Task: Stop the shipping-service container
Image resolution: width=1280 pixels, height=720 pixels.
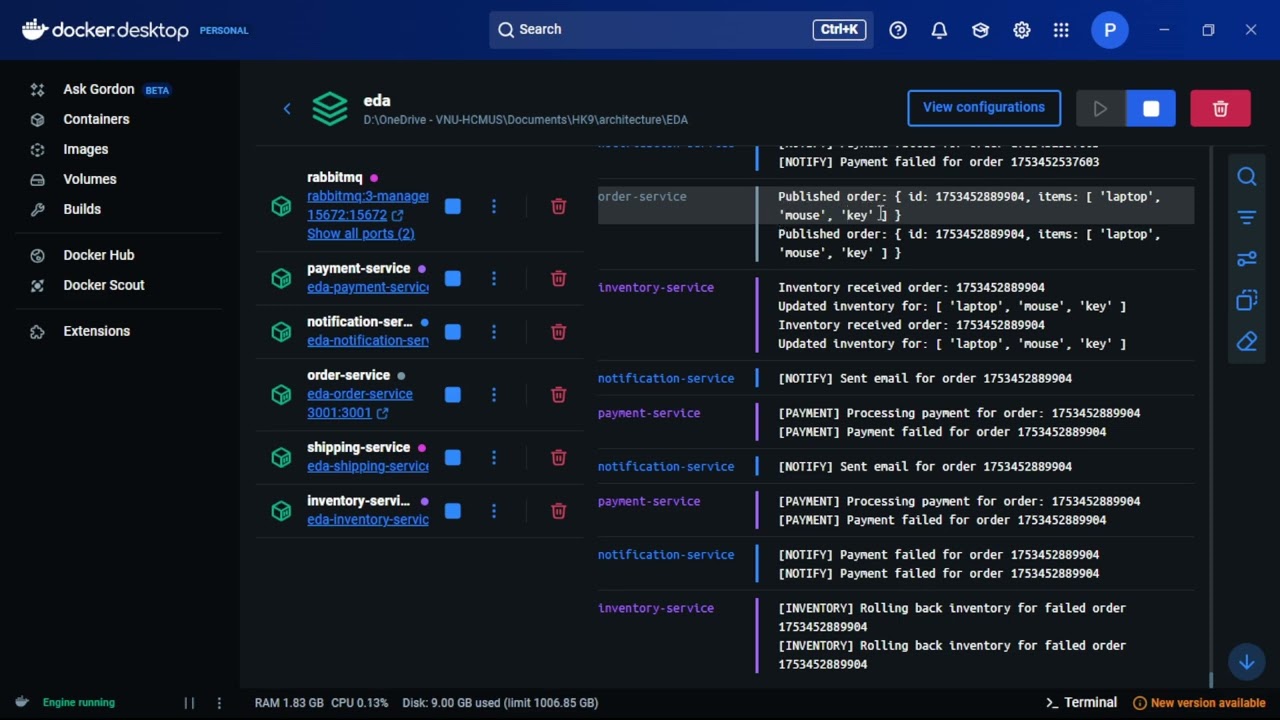Action: click(x=453, y=457)
